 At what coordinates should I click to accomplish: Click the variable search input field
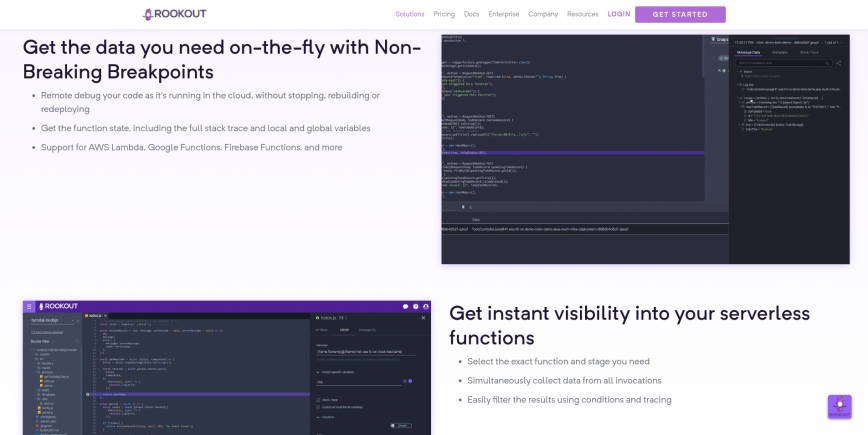784,63
